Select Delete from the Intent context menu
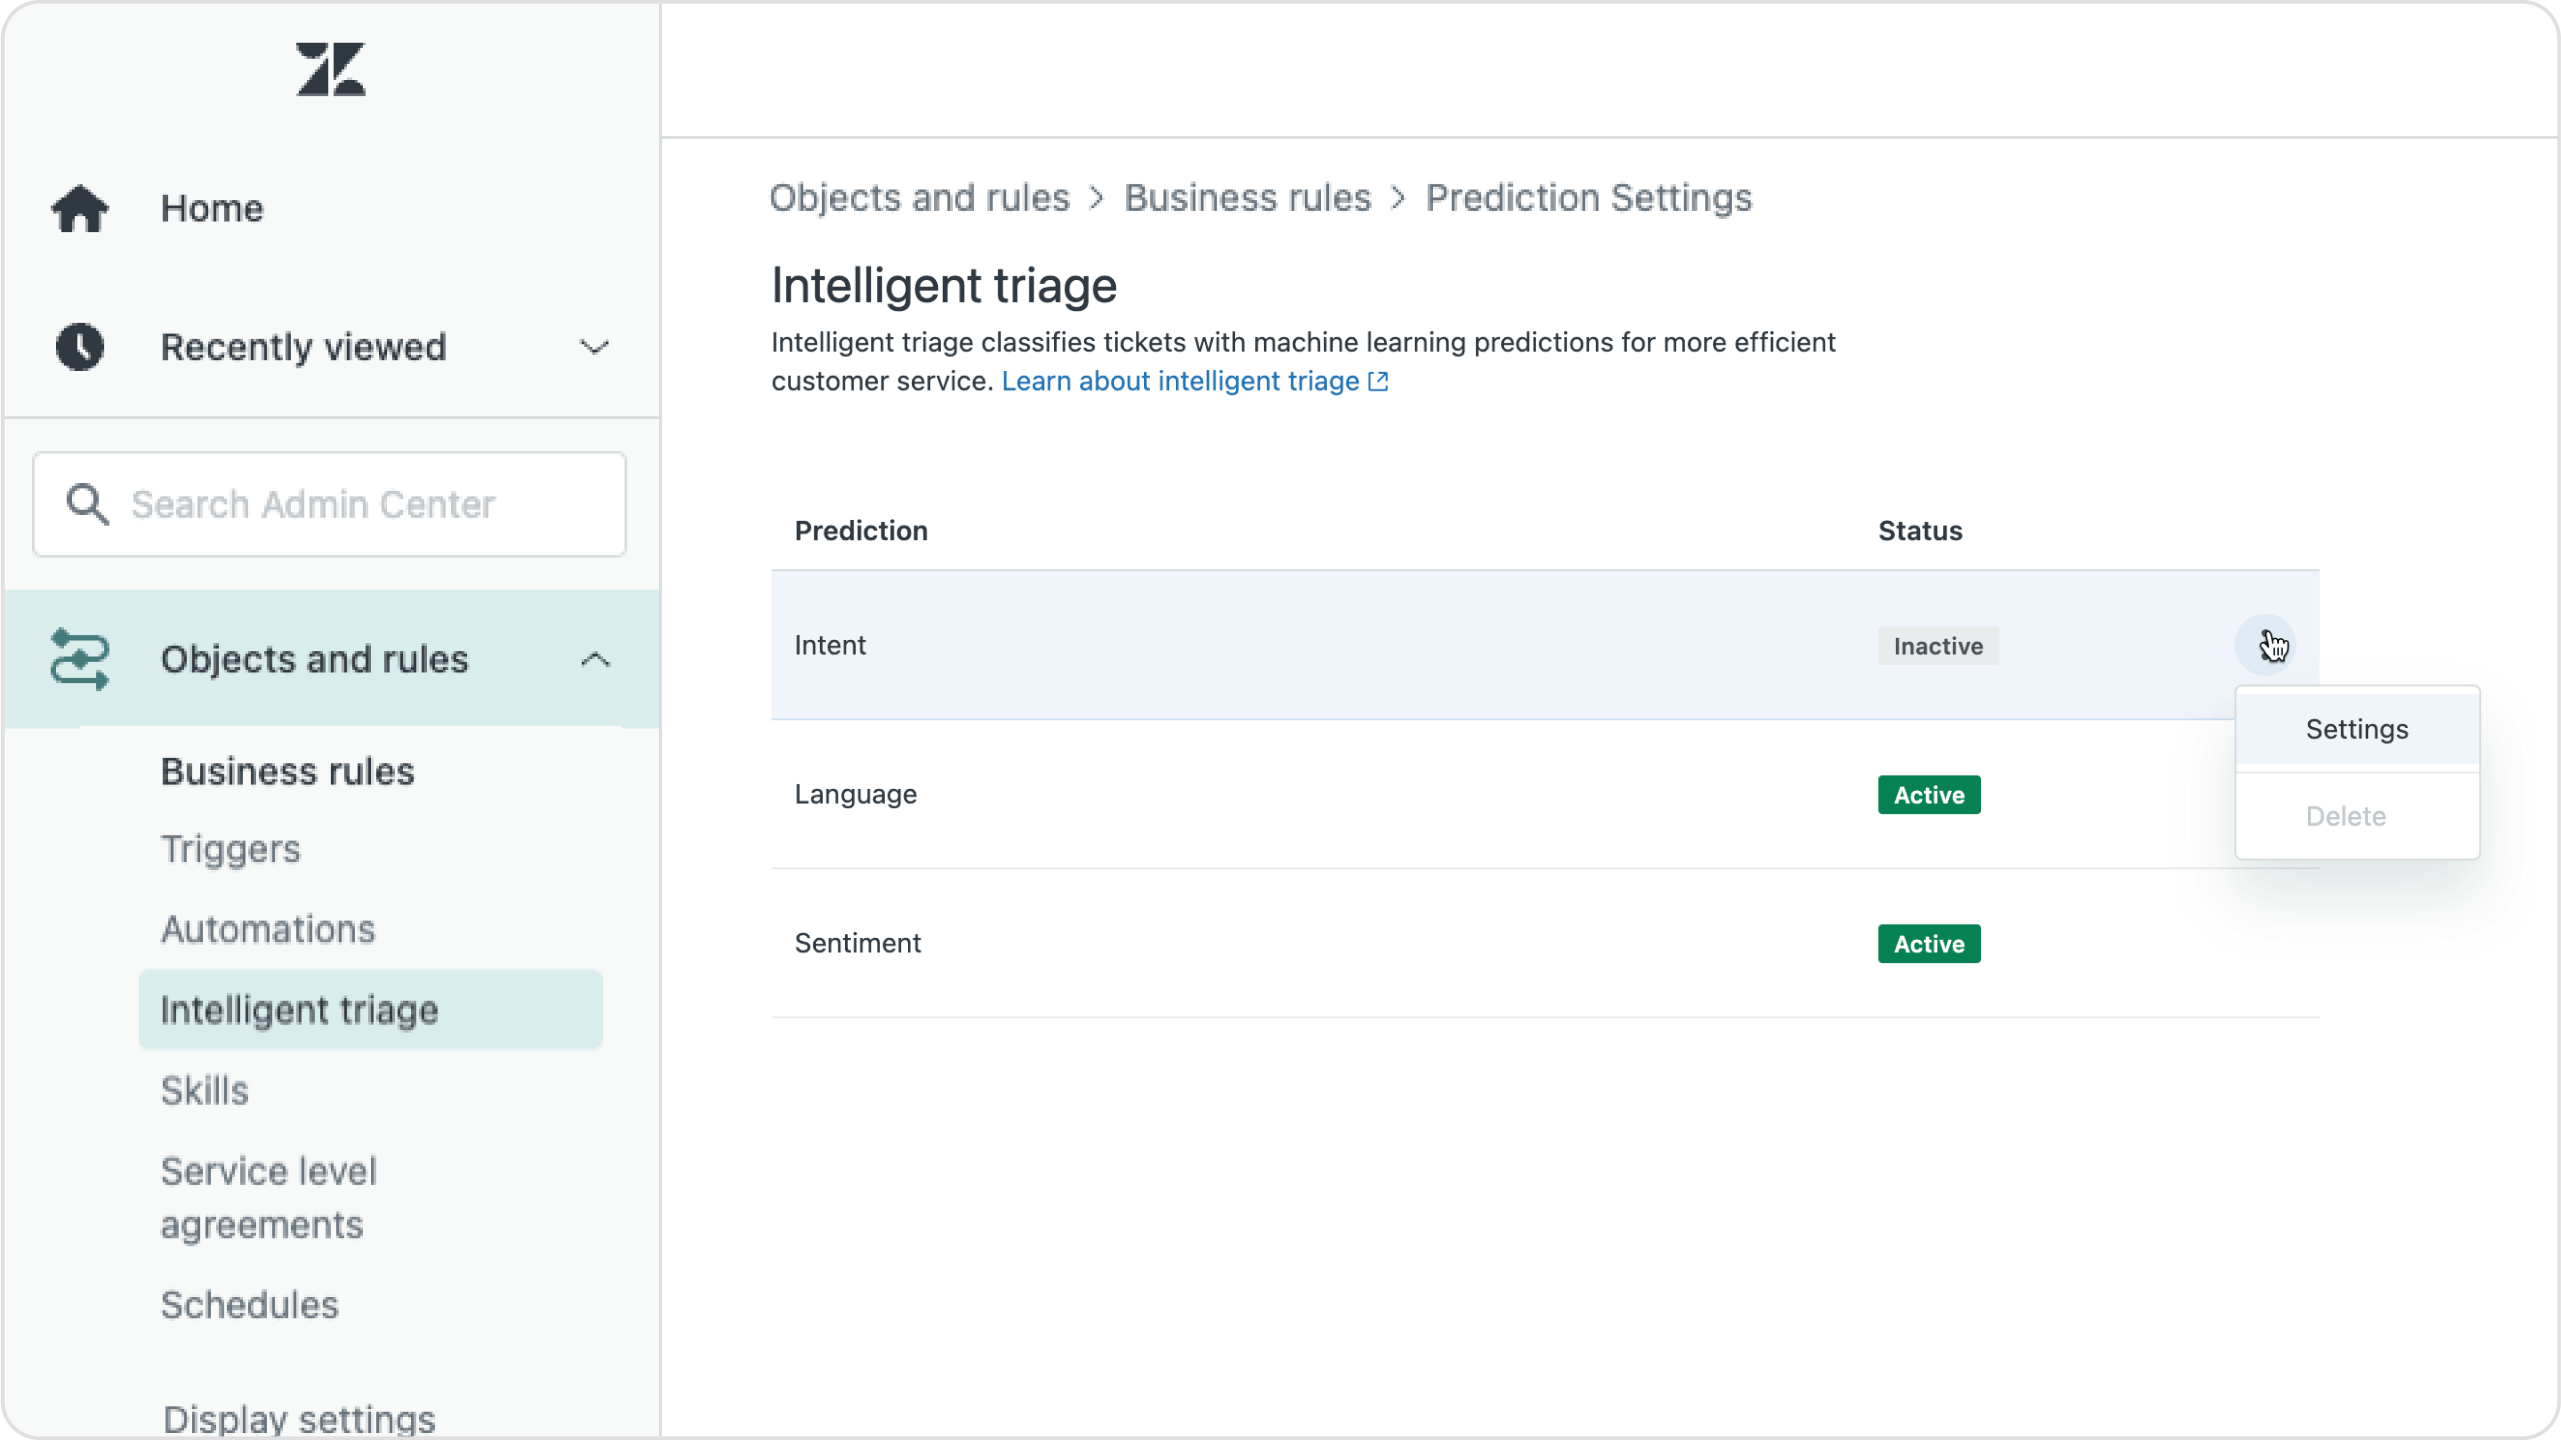 pos(2346,814)
